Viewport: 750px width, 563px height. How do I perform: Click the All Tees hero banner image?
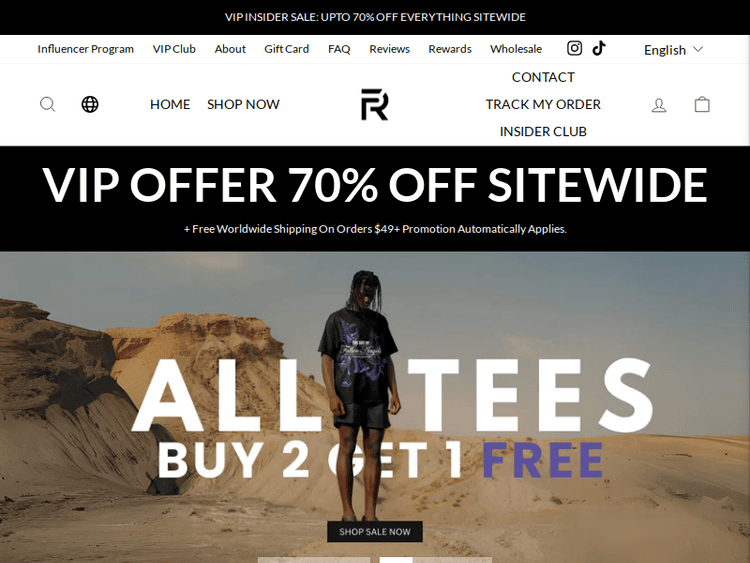375,407
